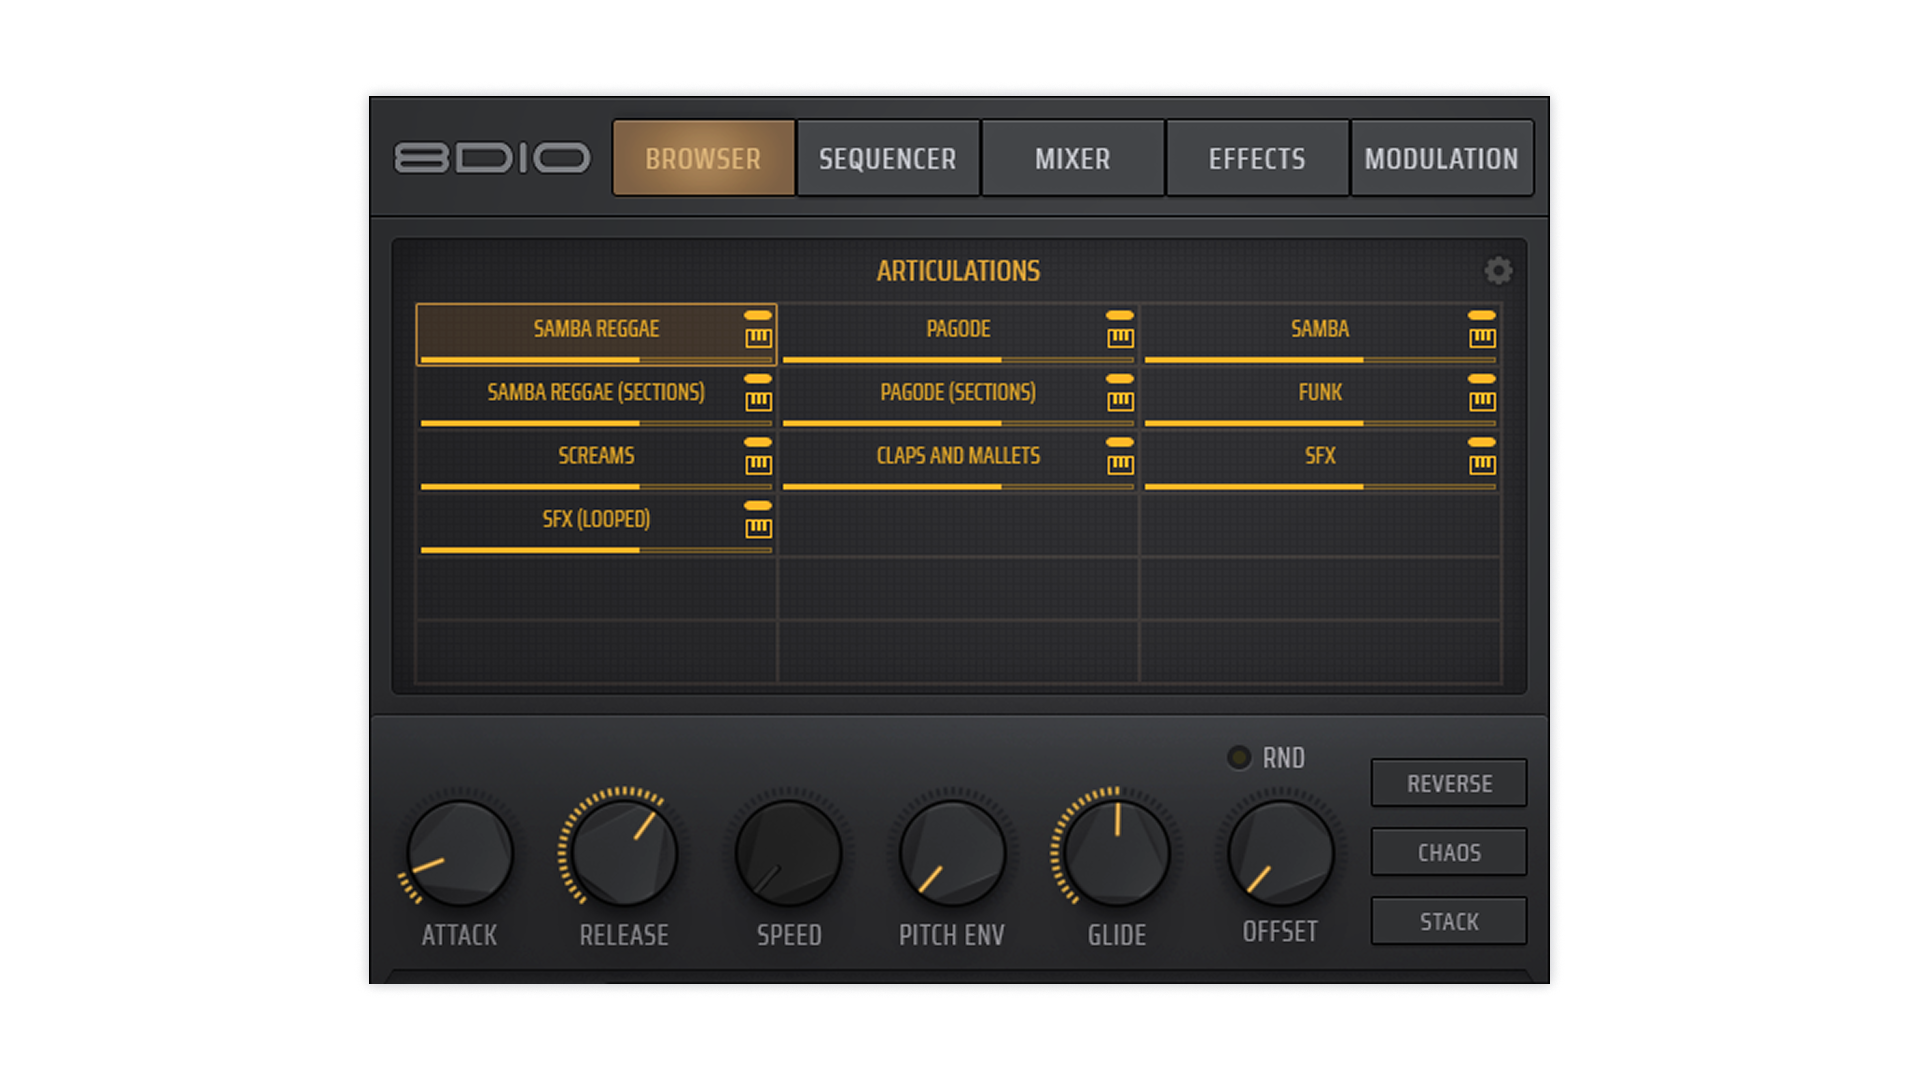Click the keyboard icon on Pagode articulation

(1120, 338)
